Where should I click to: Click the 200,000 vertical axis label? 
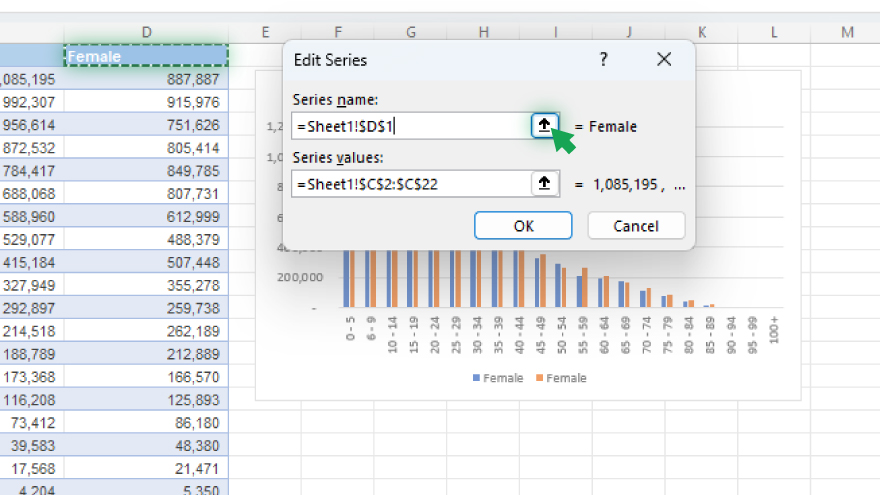click(300, 277)
